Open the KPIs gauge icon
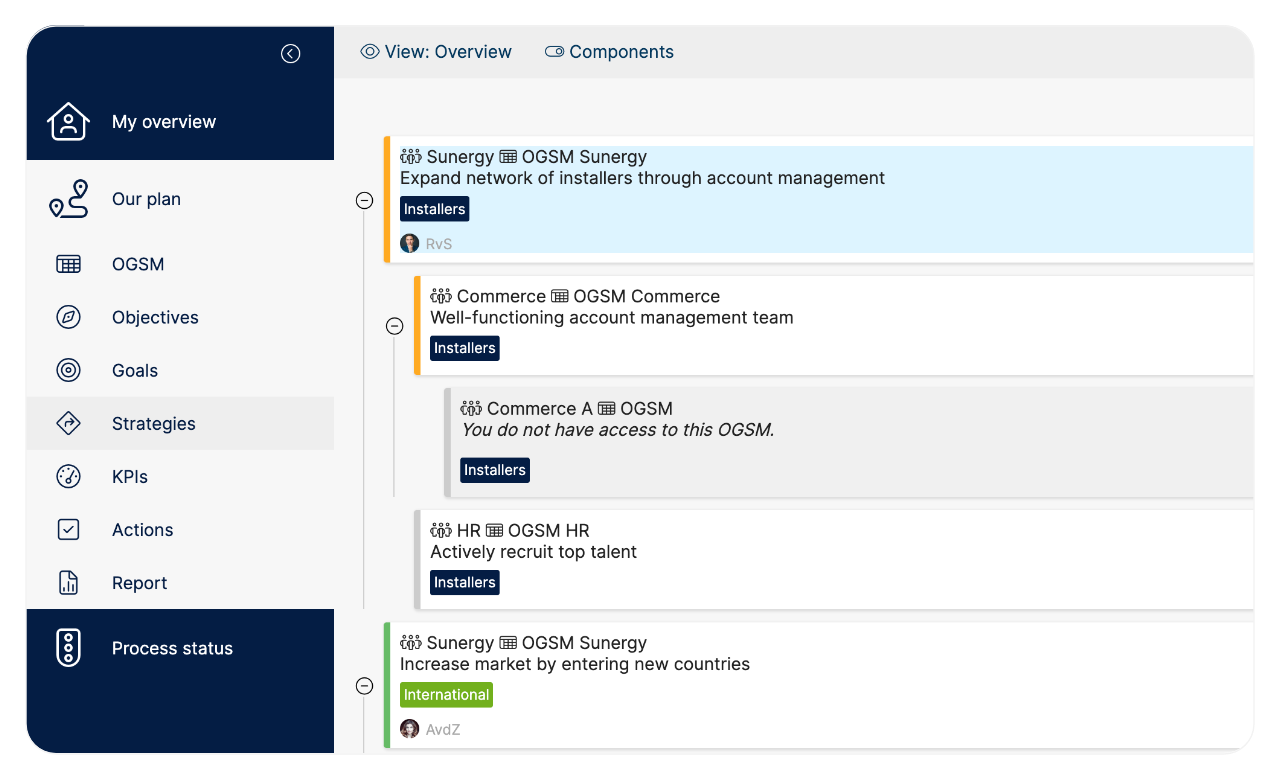This screenshot has height=780, width=1280. [68, 477]
